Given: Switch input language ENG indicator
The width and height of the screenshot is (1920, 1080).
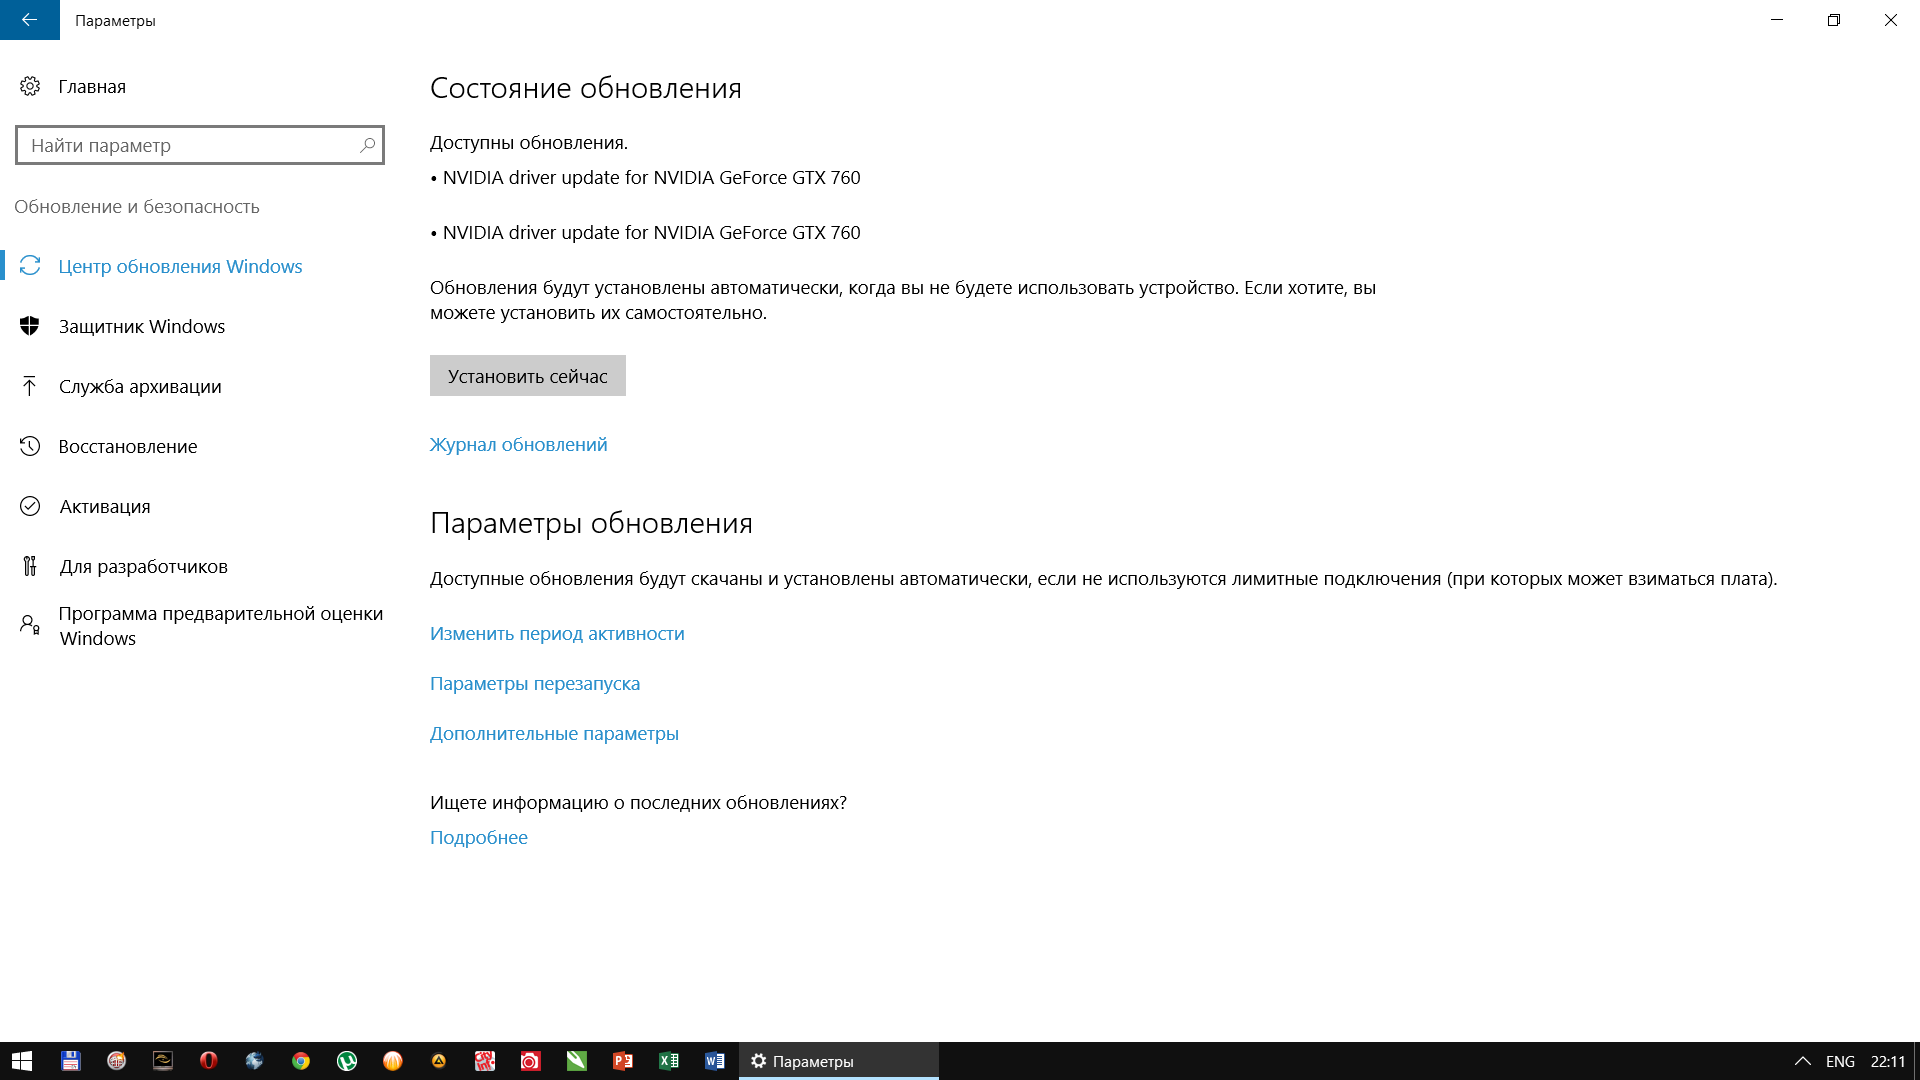Looking at the screenshot, I should (1839, 1061).
